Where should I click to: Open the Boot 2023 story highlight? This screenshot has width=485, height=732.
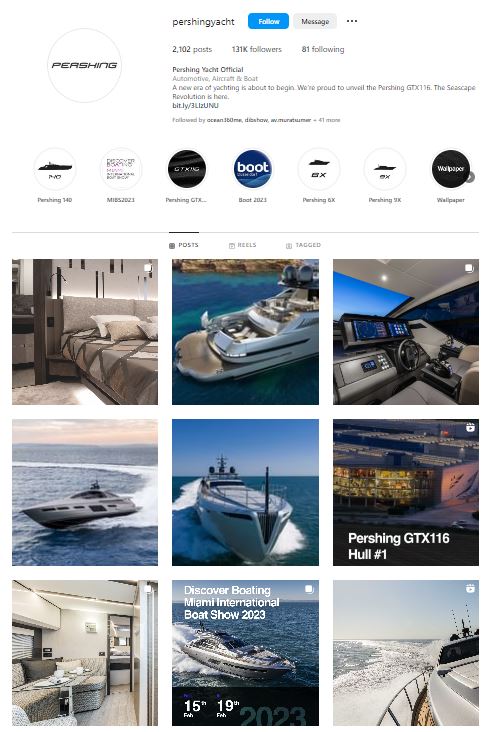253,169
